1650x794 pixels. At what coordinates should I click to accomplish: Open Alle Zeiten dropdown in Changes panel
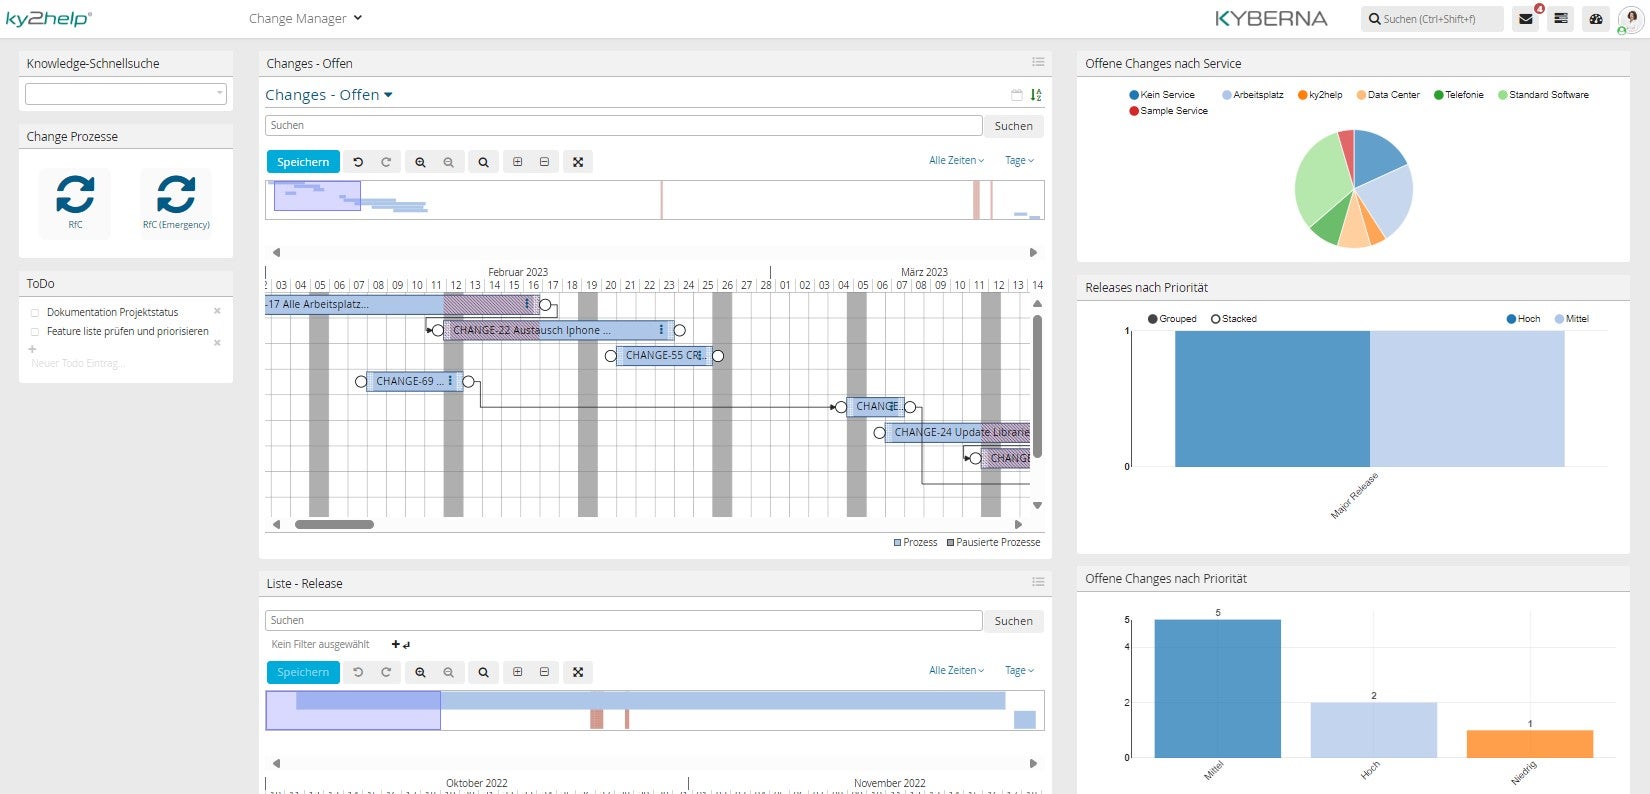click(x=956, y=160)
